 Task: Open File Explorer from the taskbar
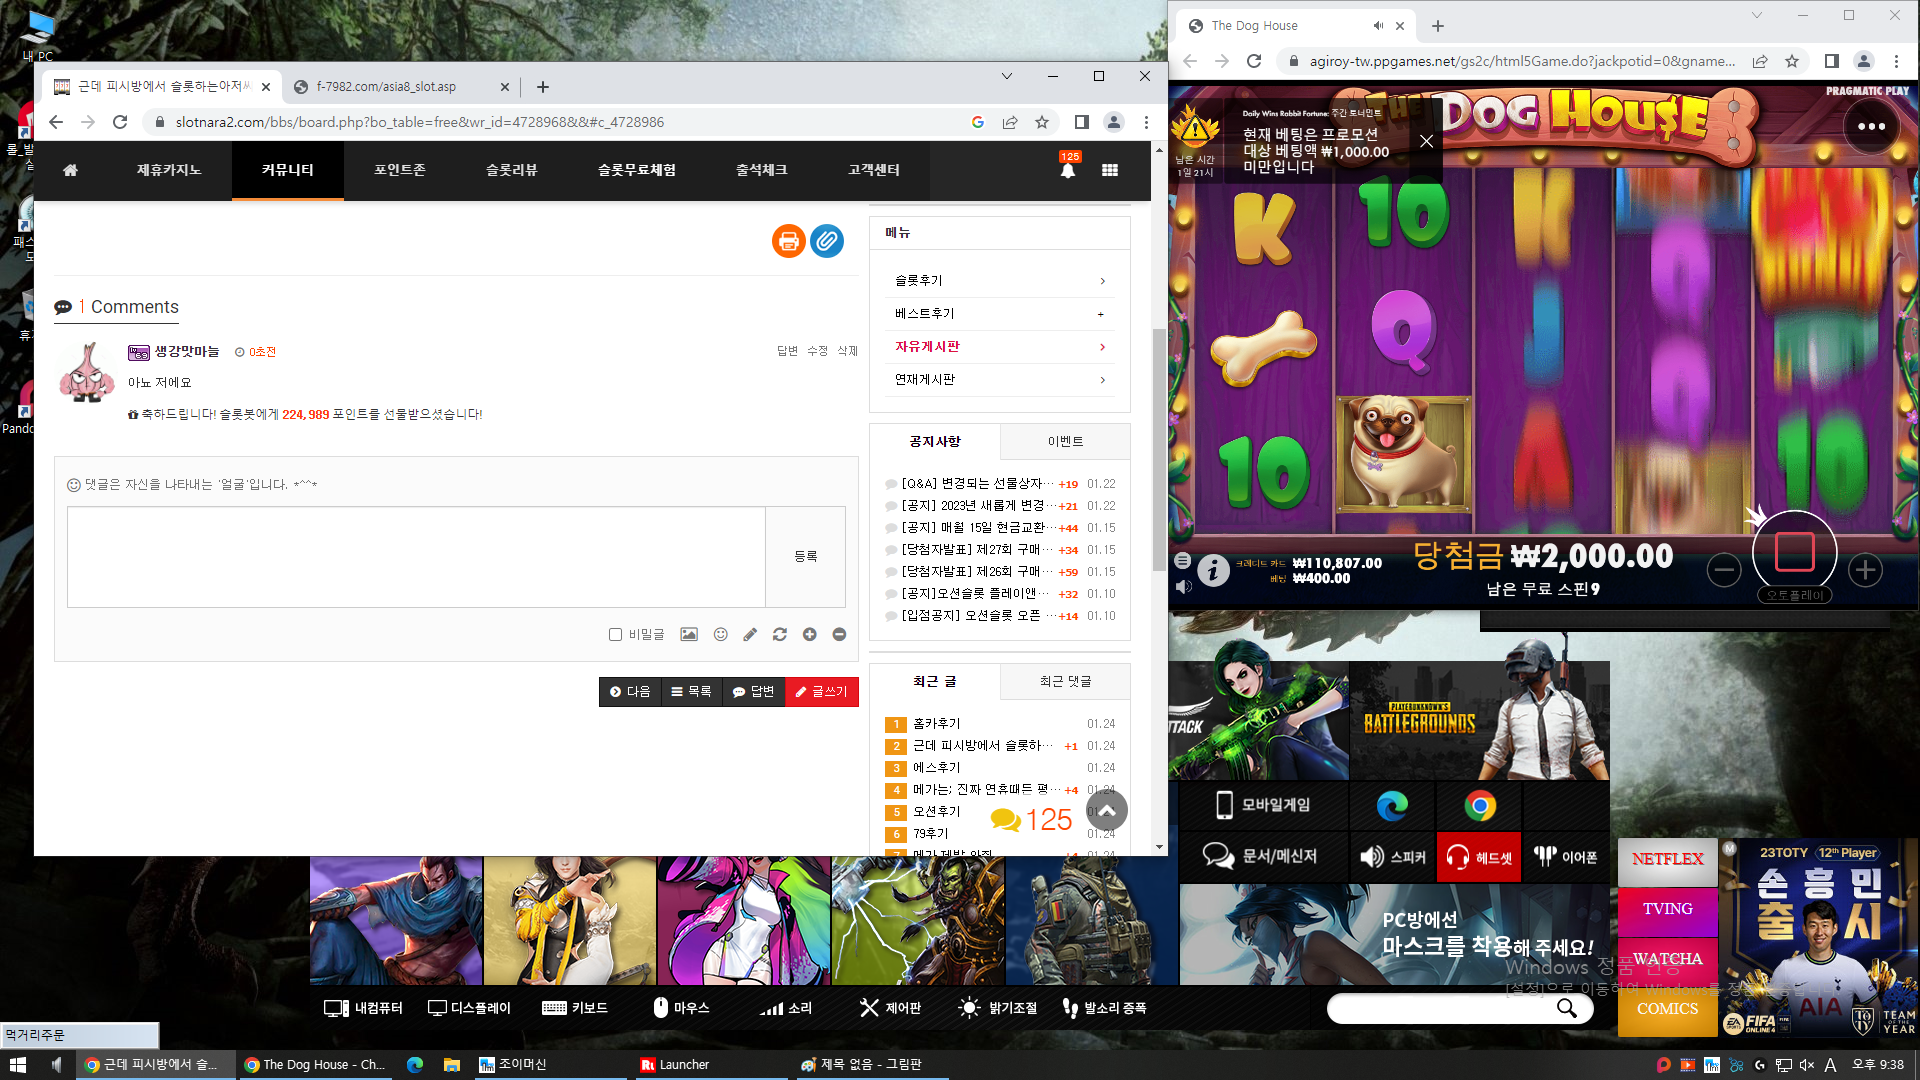pos(452,1065)
